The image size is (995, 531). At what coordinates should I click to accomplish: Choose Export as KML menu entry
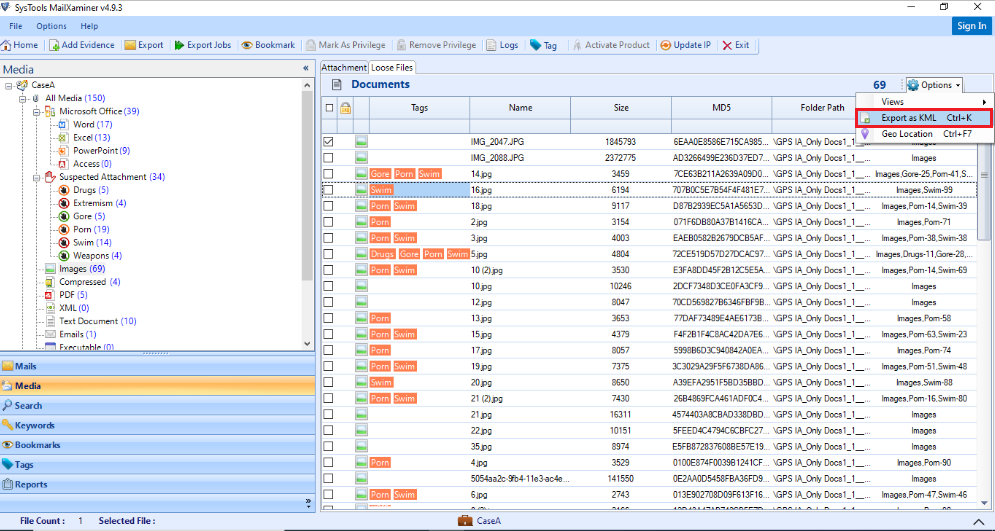(923, 118)
